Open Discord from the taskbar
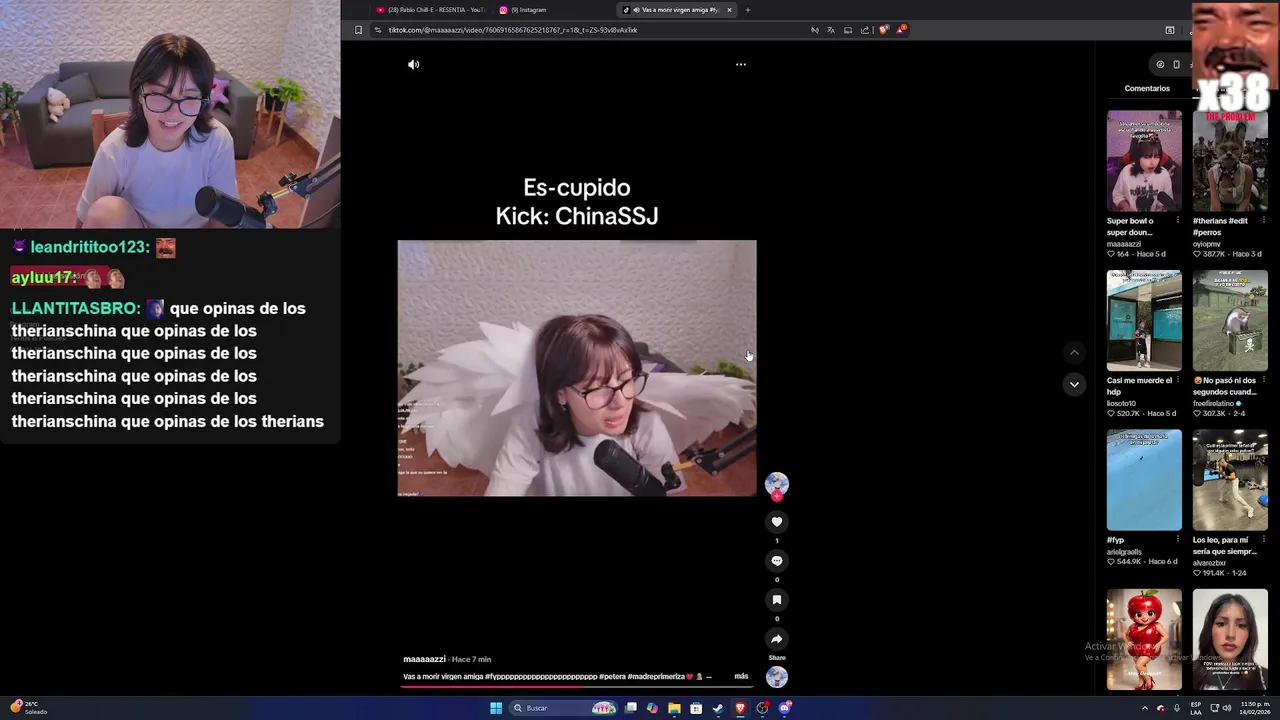The height and width of the screenshot is (720, 1280). coord(785,708)
